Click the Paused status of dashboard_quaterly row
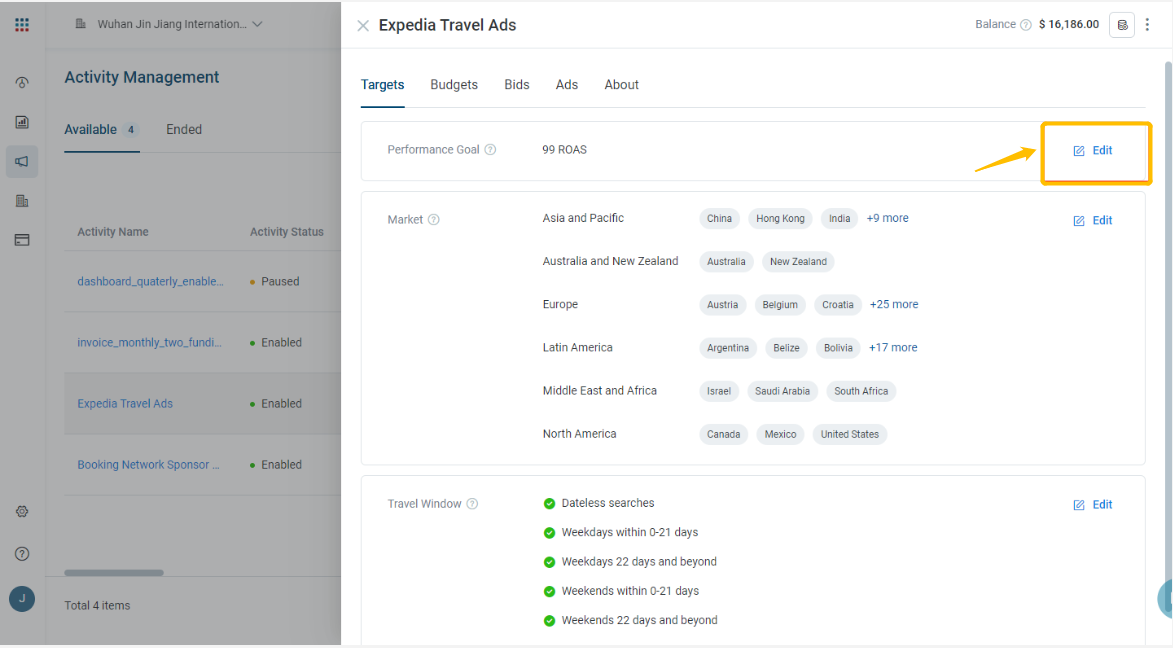The image size is (1173, 648). [x=275, y=281]
